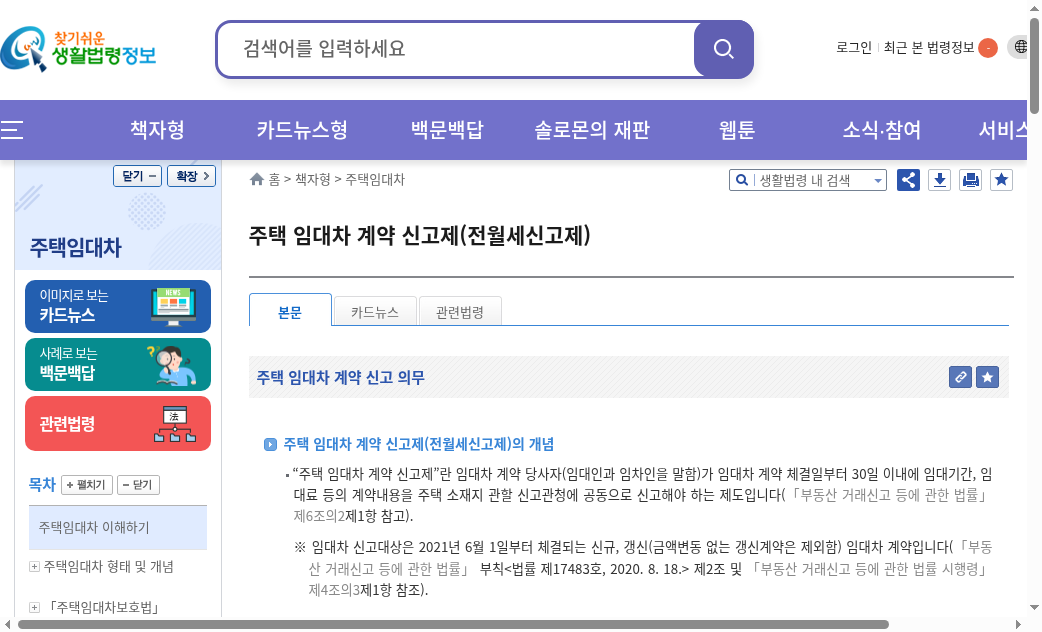Image resolution: width=1042 pixels, height=632 pixels.
Task: Expand 「주택임대차보호법」 tree item
Action: (x=34, y=607)
